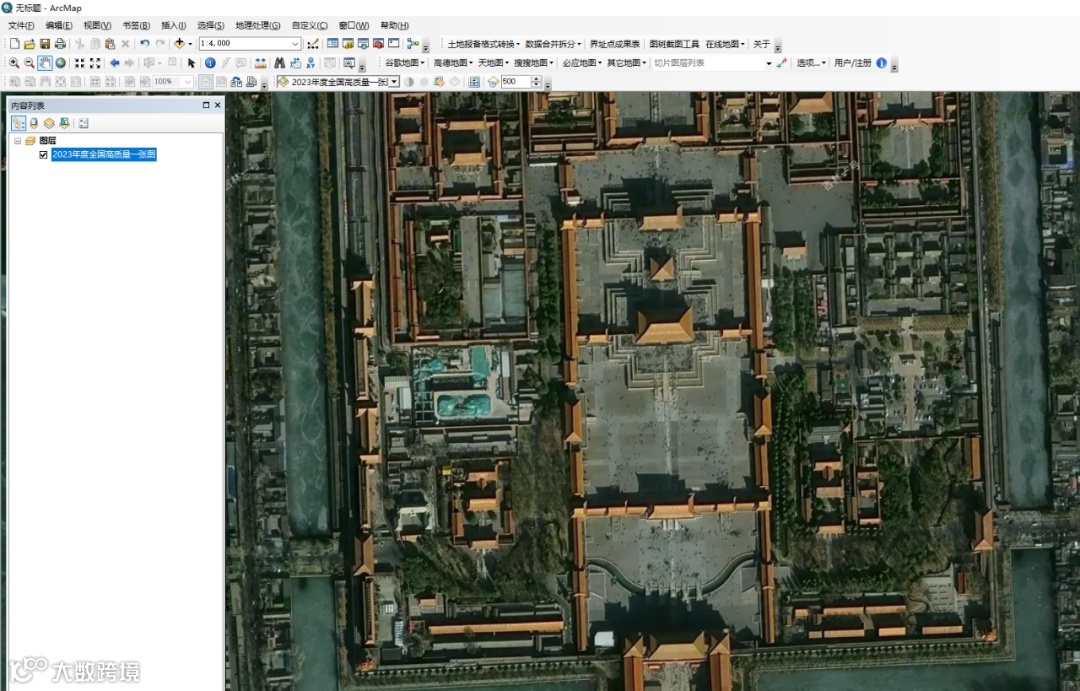The image size is (1080, 691).
Task: Open the Find binoculars tool
Action: [279, 63]
